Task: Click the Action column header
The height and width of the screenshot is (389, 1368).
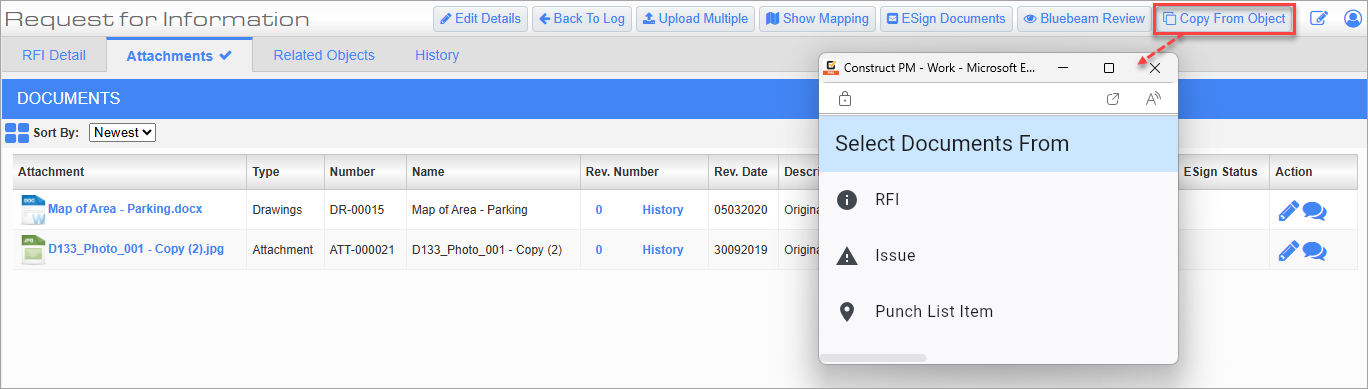Action: coord(1312,172)
